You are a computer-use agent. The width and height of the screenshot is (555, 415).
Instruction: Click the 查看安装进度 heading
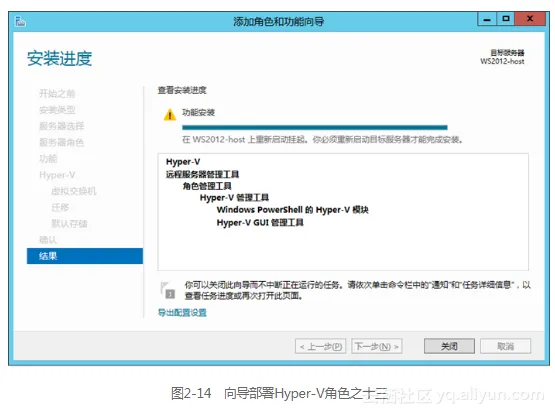pos(182,90)
